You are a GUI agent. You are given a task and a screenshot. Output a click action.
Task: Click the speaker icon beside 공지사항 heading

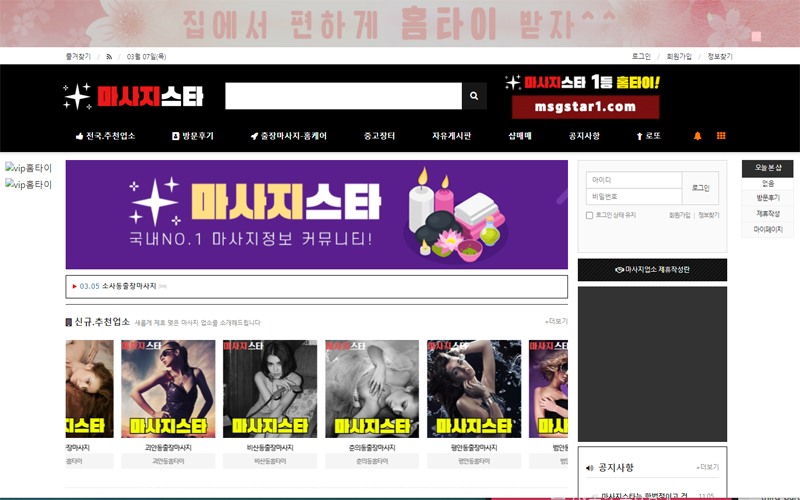[x=590, y=468]
